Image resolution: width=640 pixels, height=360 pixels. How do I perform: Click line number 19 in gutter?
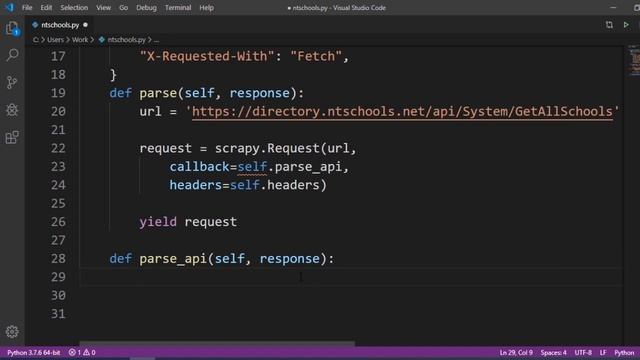(x=58, y=93)
